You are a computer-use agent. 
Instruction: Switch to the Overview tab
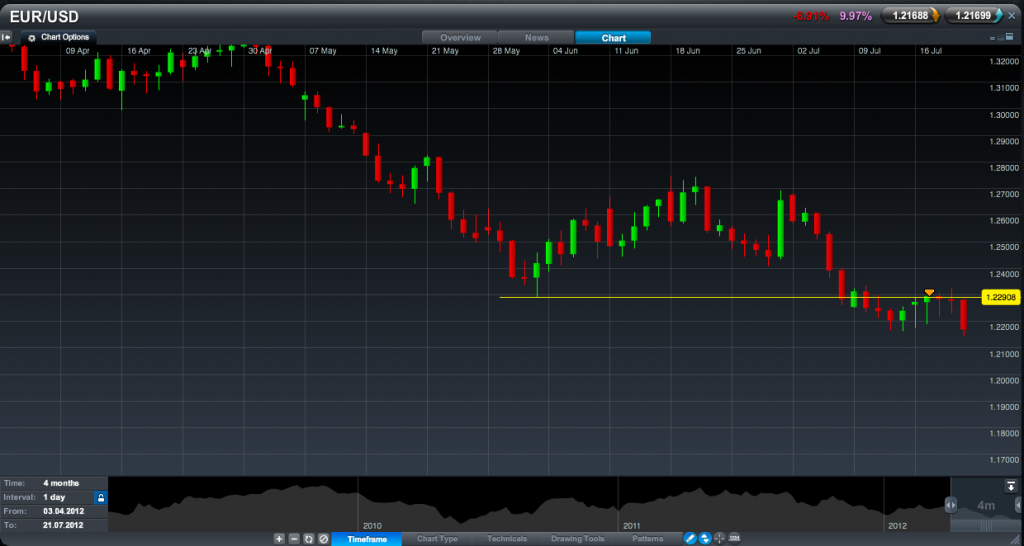[460, 37]
